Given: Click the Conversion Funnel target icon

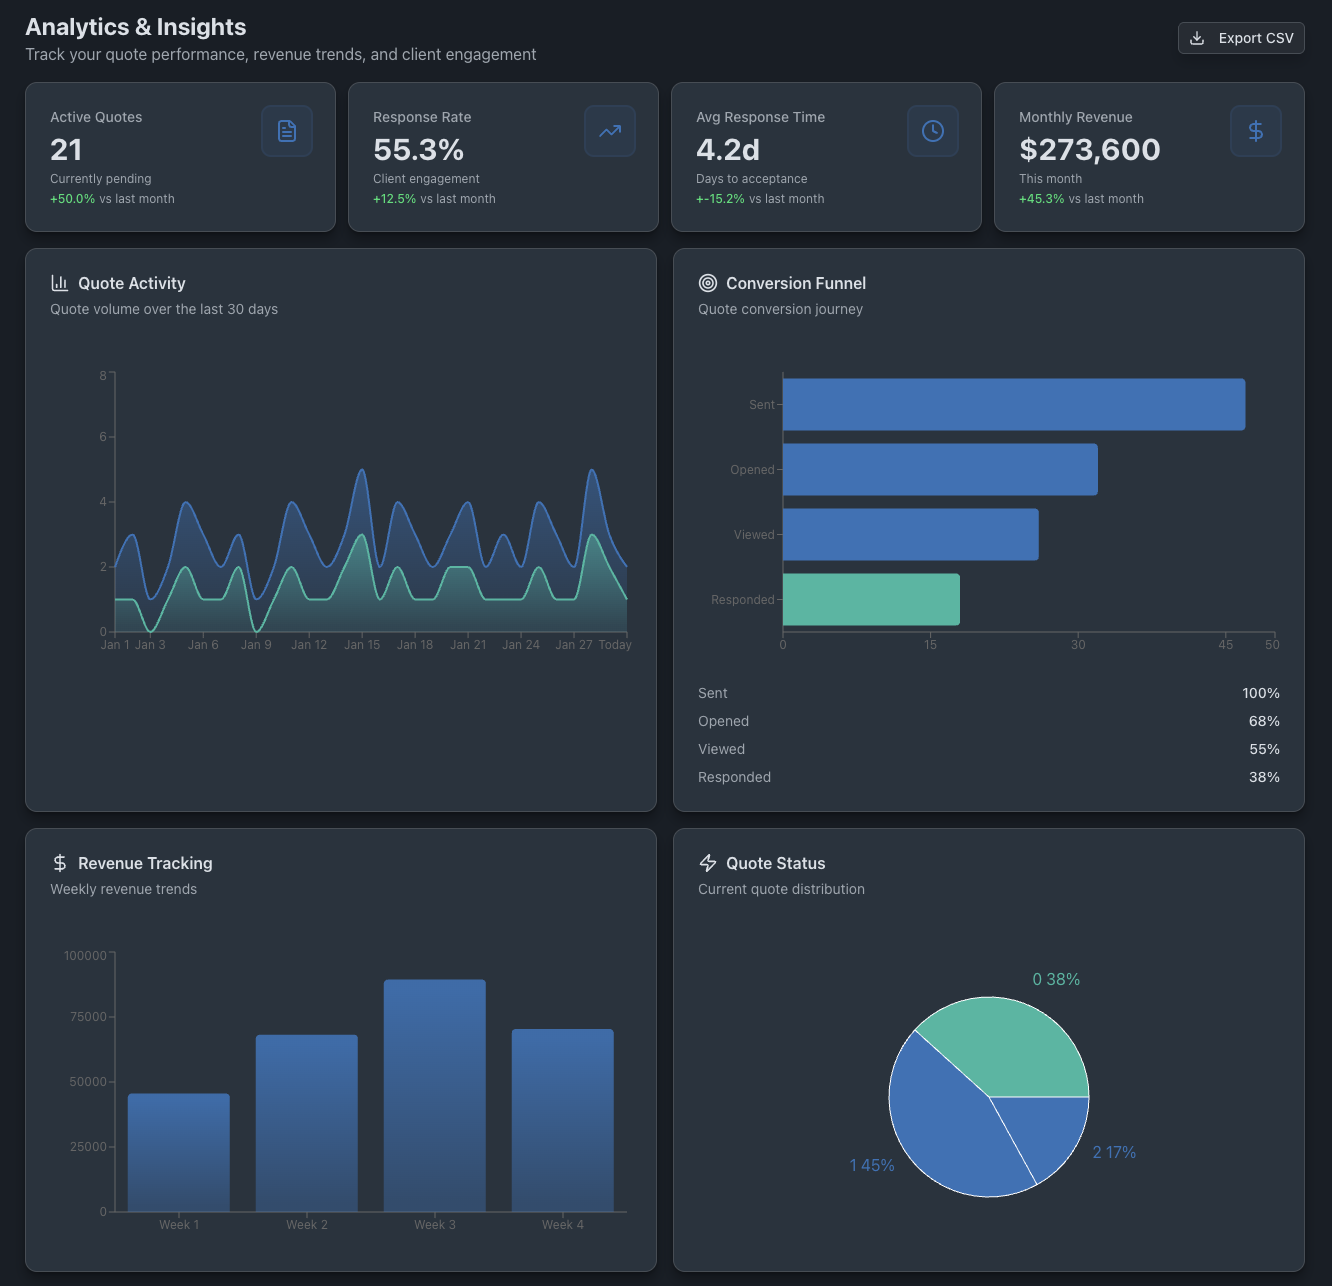Looking at the screenshot, I should coord(709,283).
